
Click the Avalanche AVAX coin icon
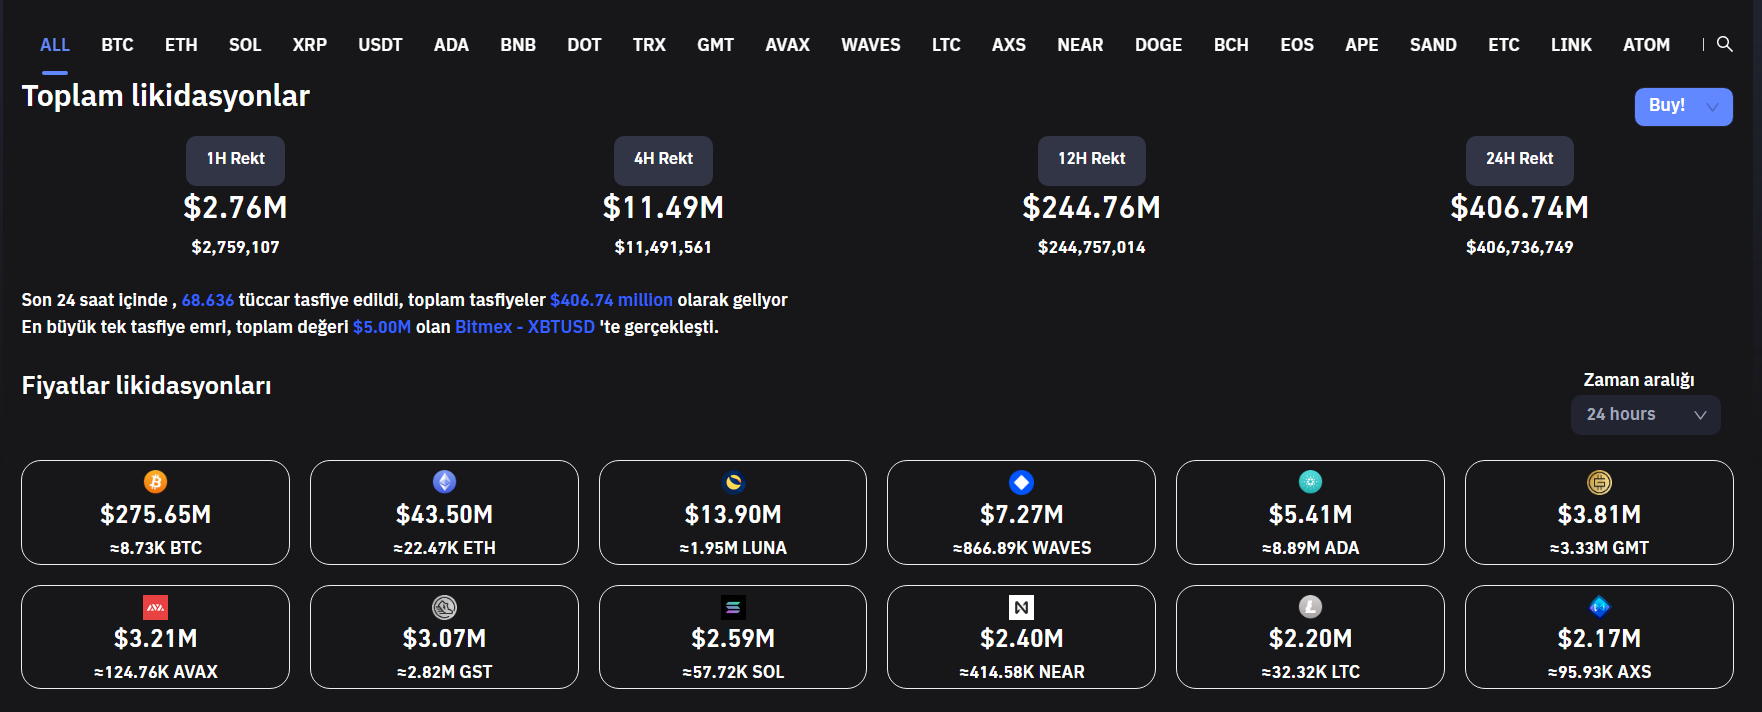pos(155,607)
